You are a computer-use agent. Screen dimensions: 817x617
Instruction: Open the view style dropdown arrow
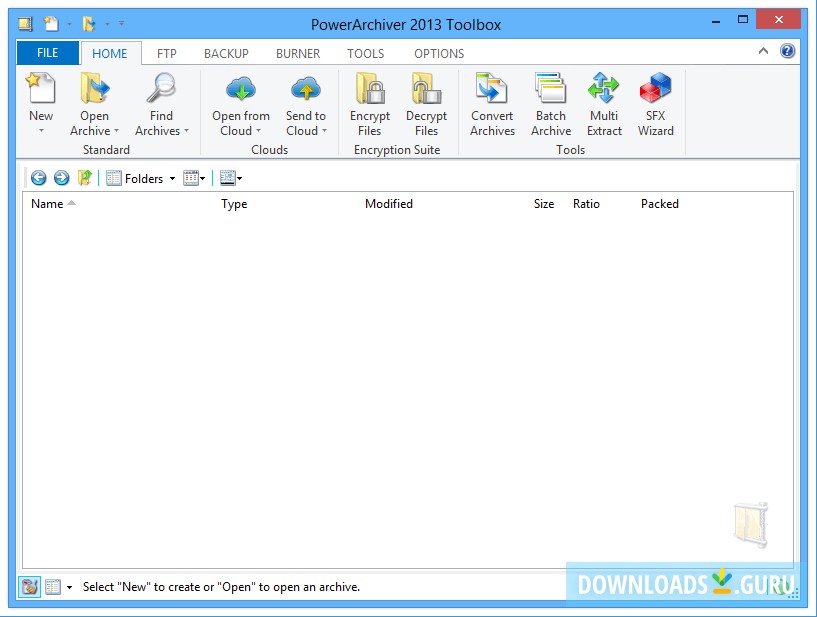pos(203,179)
